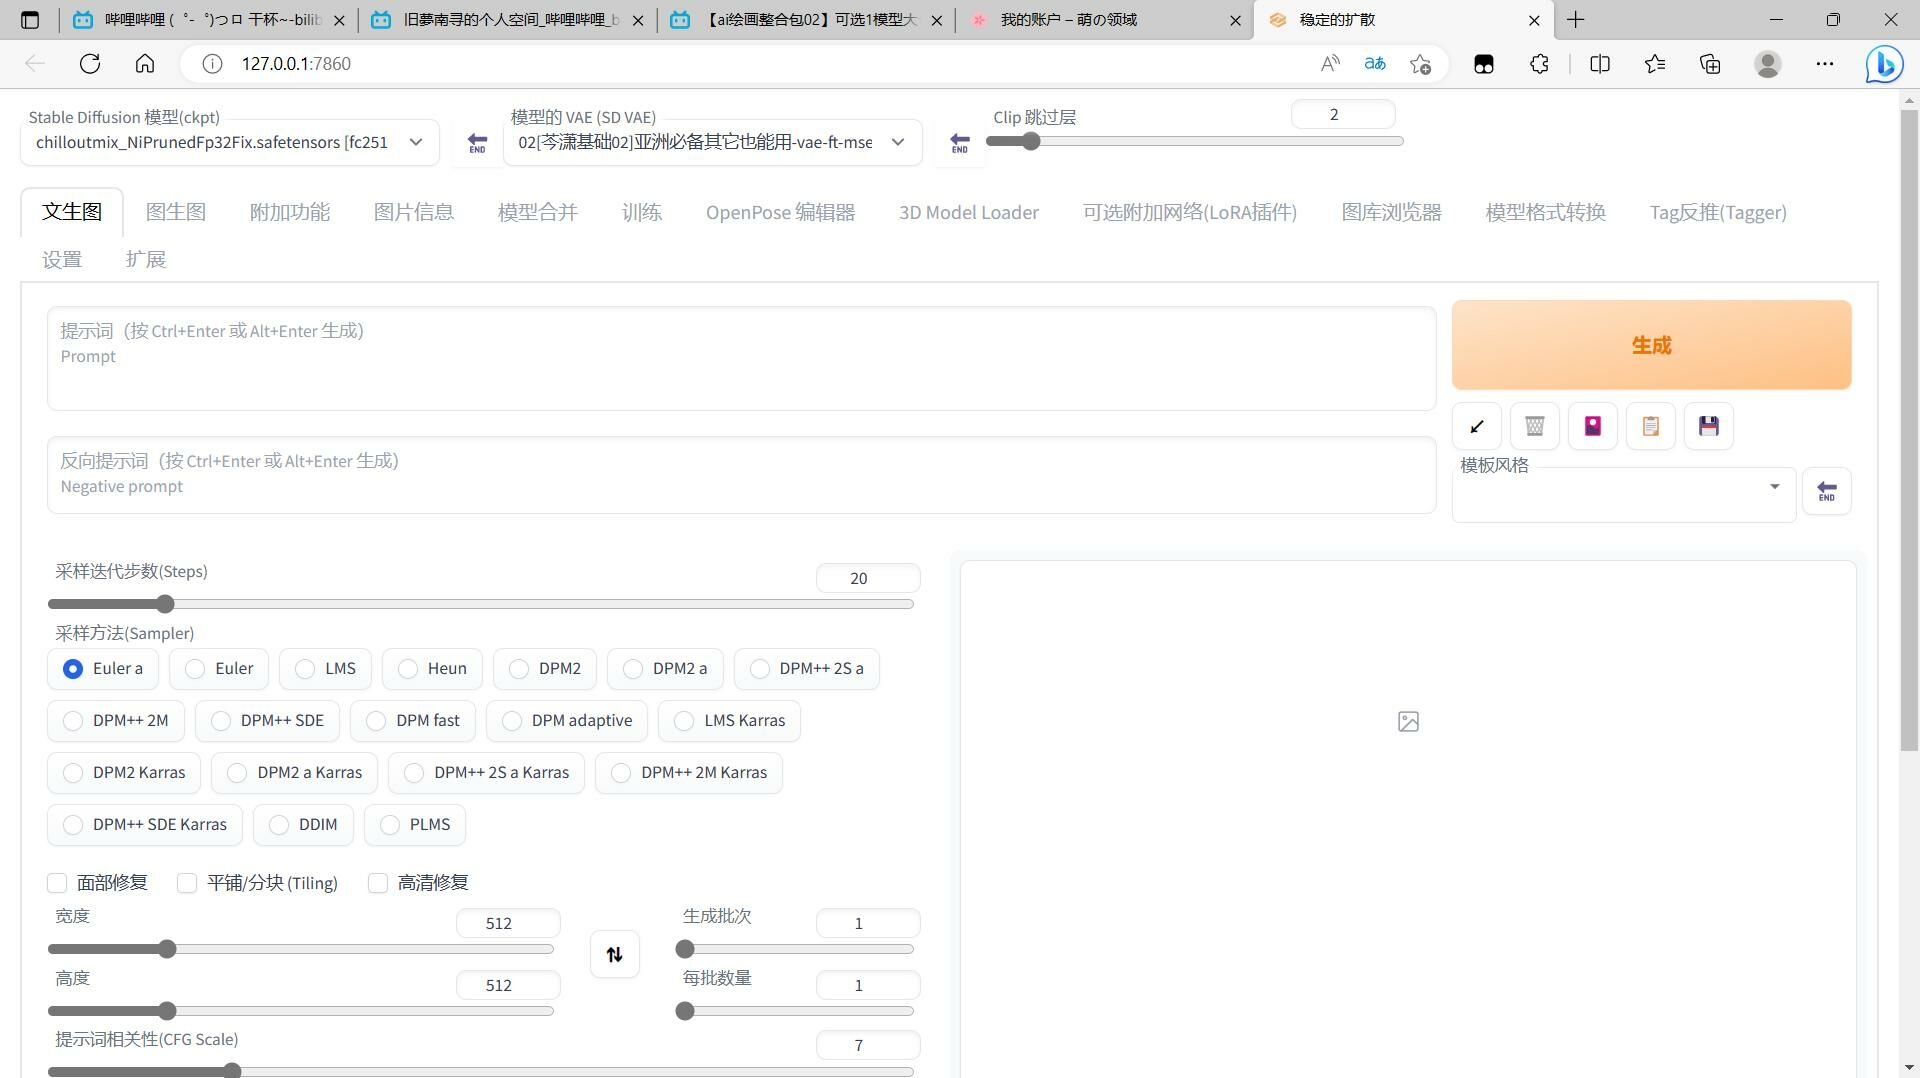Switch to the 图生图 tab
The width and height of the screenshot is (1920, 1078).
pyautogui.click(x=176, y=212)
